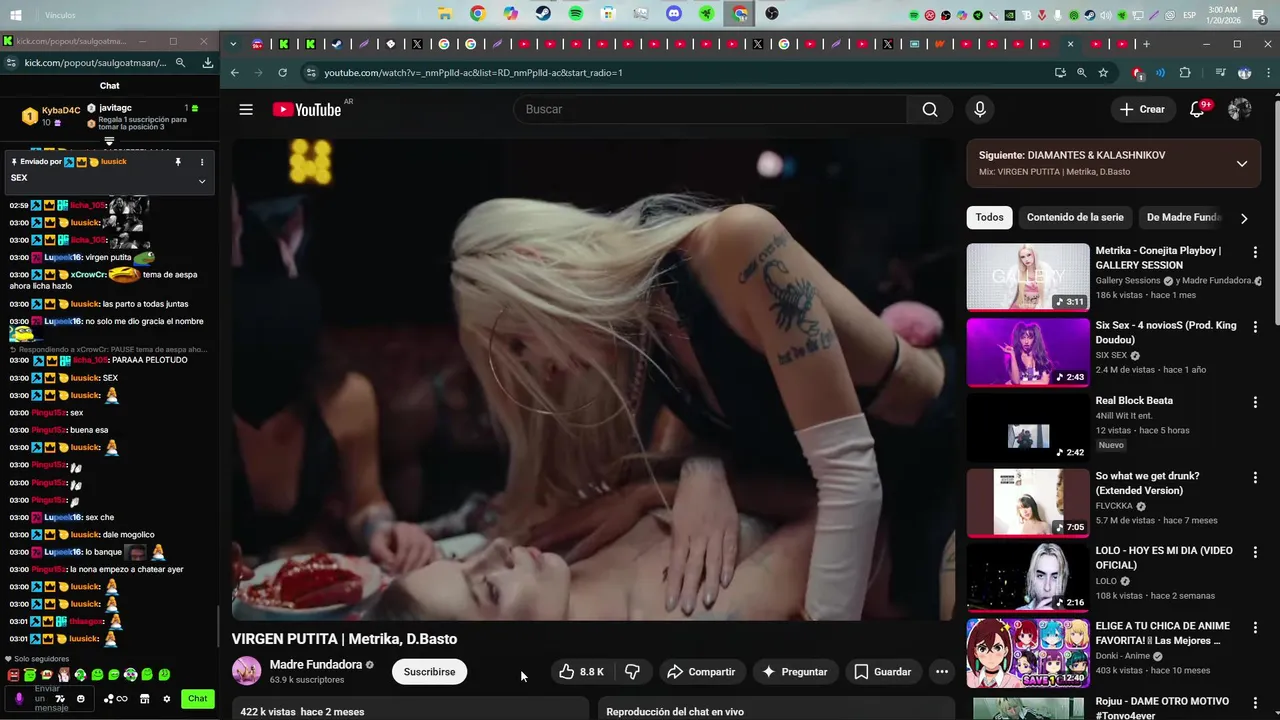The width and height of the screenshot is (1280, 720).
Task: Install app icon in Kick popout address bar
Action: 207,62
